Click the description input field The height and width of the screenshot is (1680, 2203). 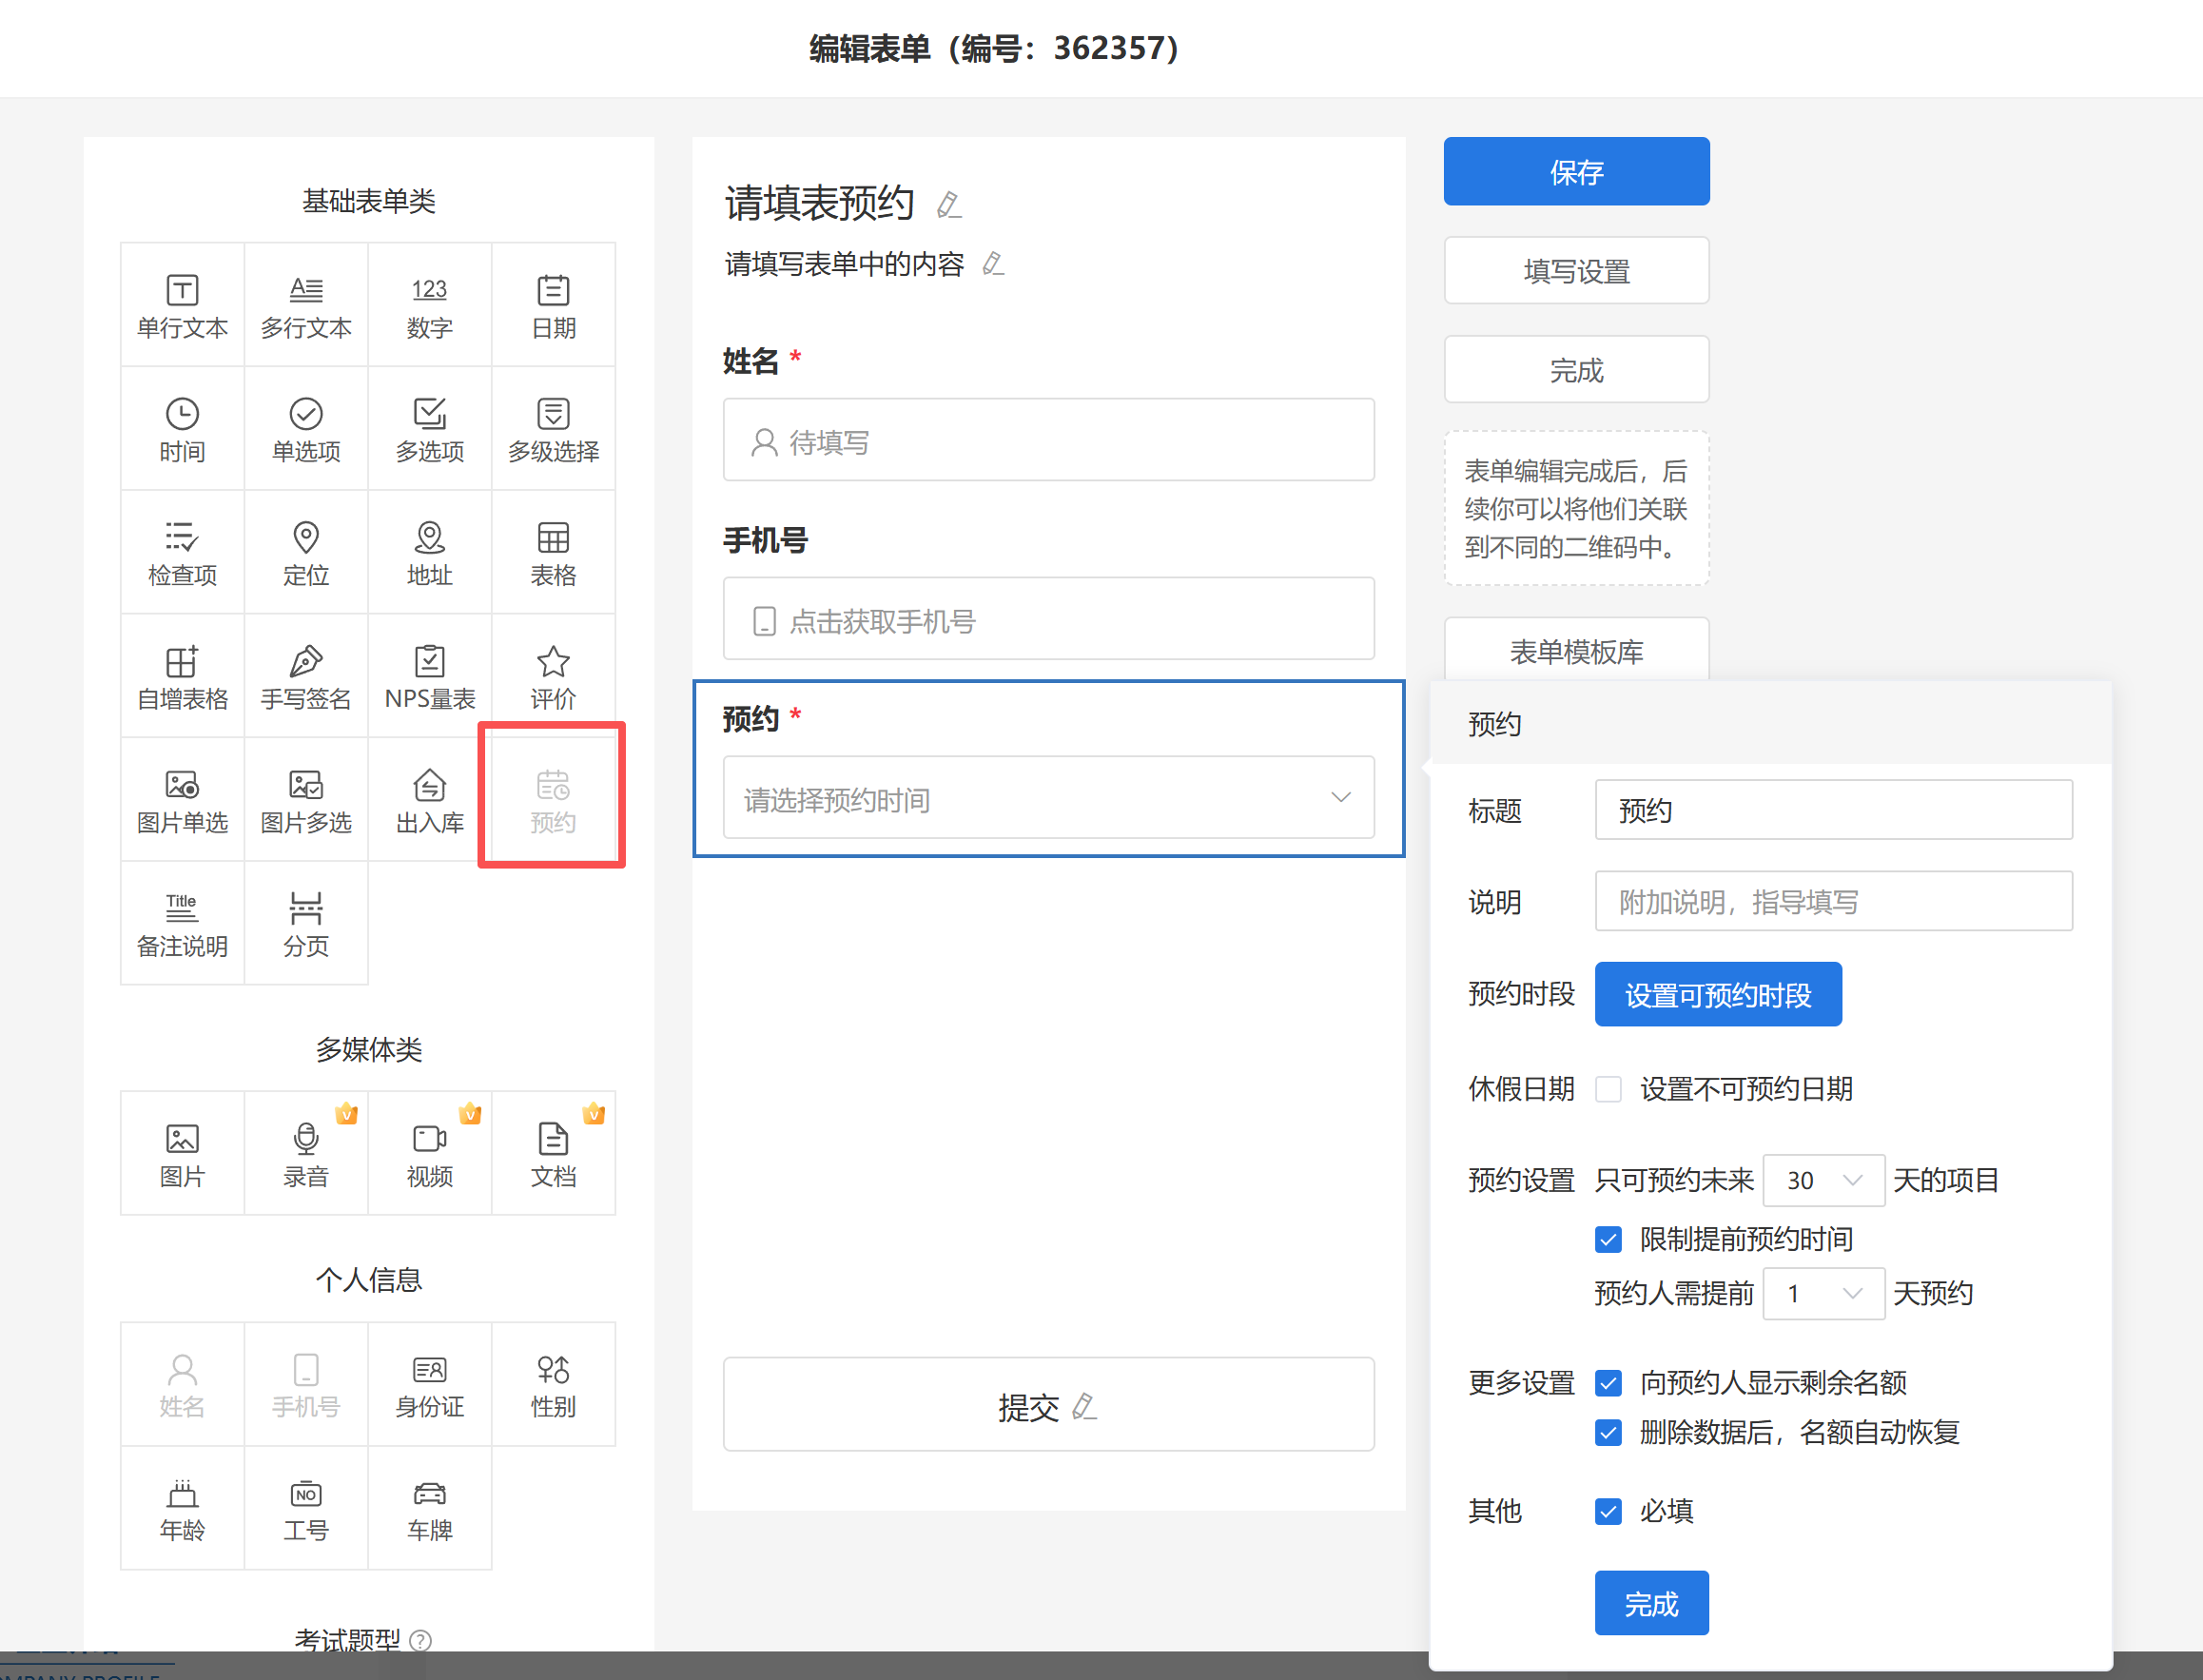(x=1832, y=902)
